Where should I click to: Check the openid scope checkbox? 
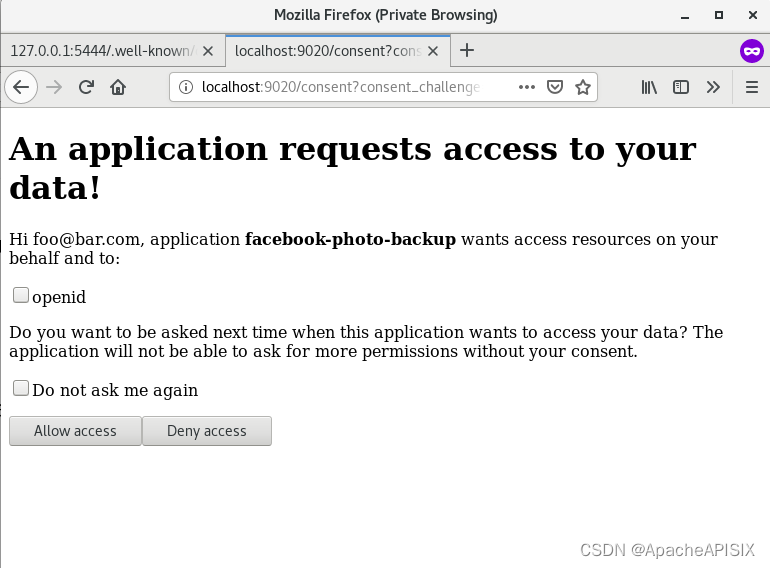pos(21,295)
